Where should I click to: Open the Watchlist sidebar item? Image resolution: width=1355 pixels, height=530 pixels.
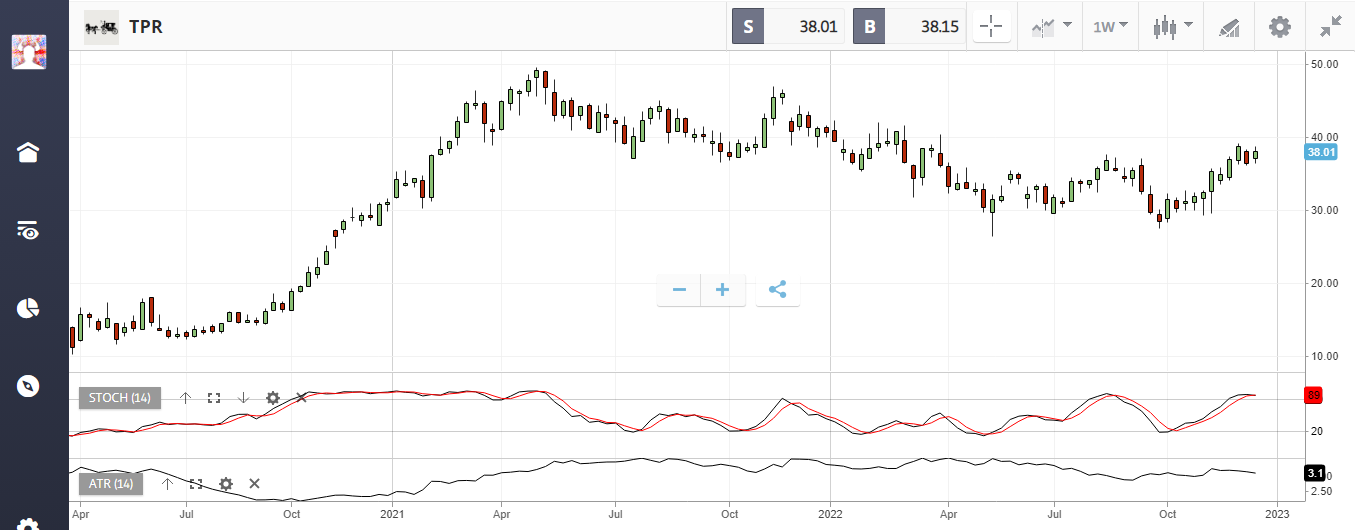(x=28, y=231)
